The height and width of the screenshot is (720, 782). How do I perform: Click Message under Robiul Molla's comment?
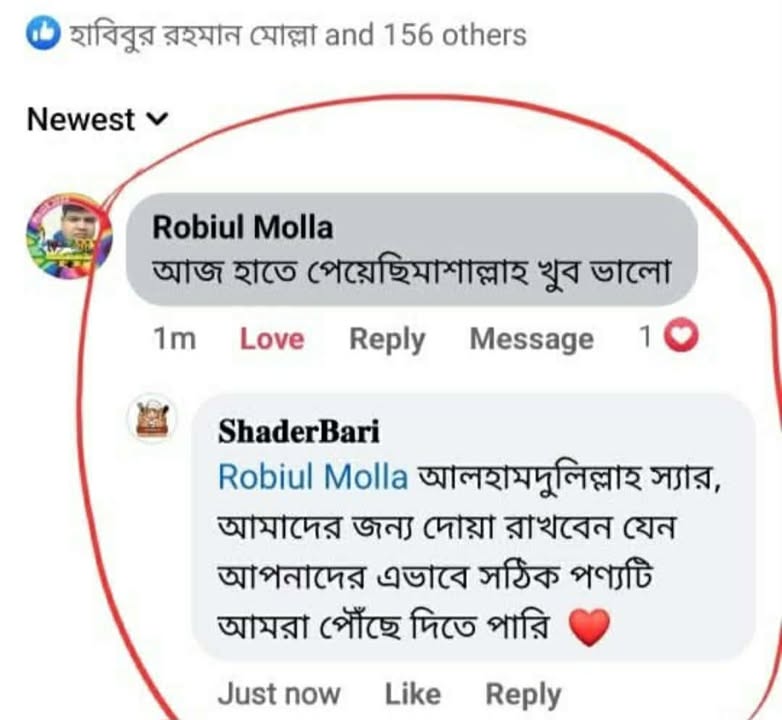[x=531, y=339]
